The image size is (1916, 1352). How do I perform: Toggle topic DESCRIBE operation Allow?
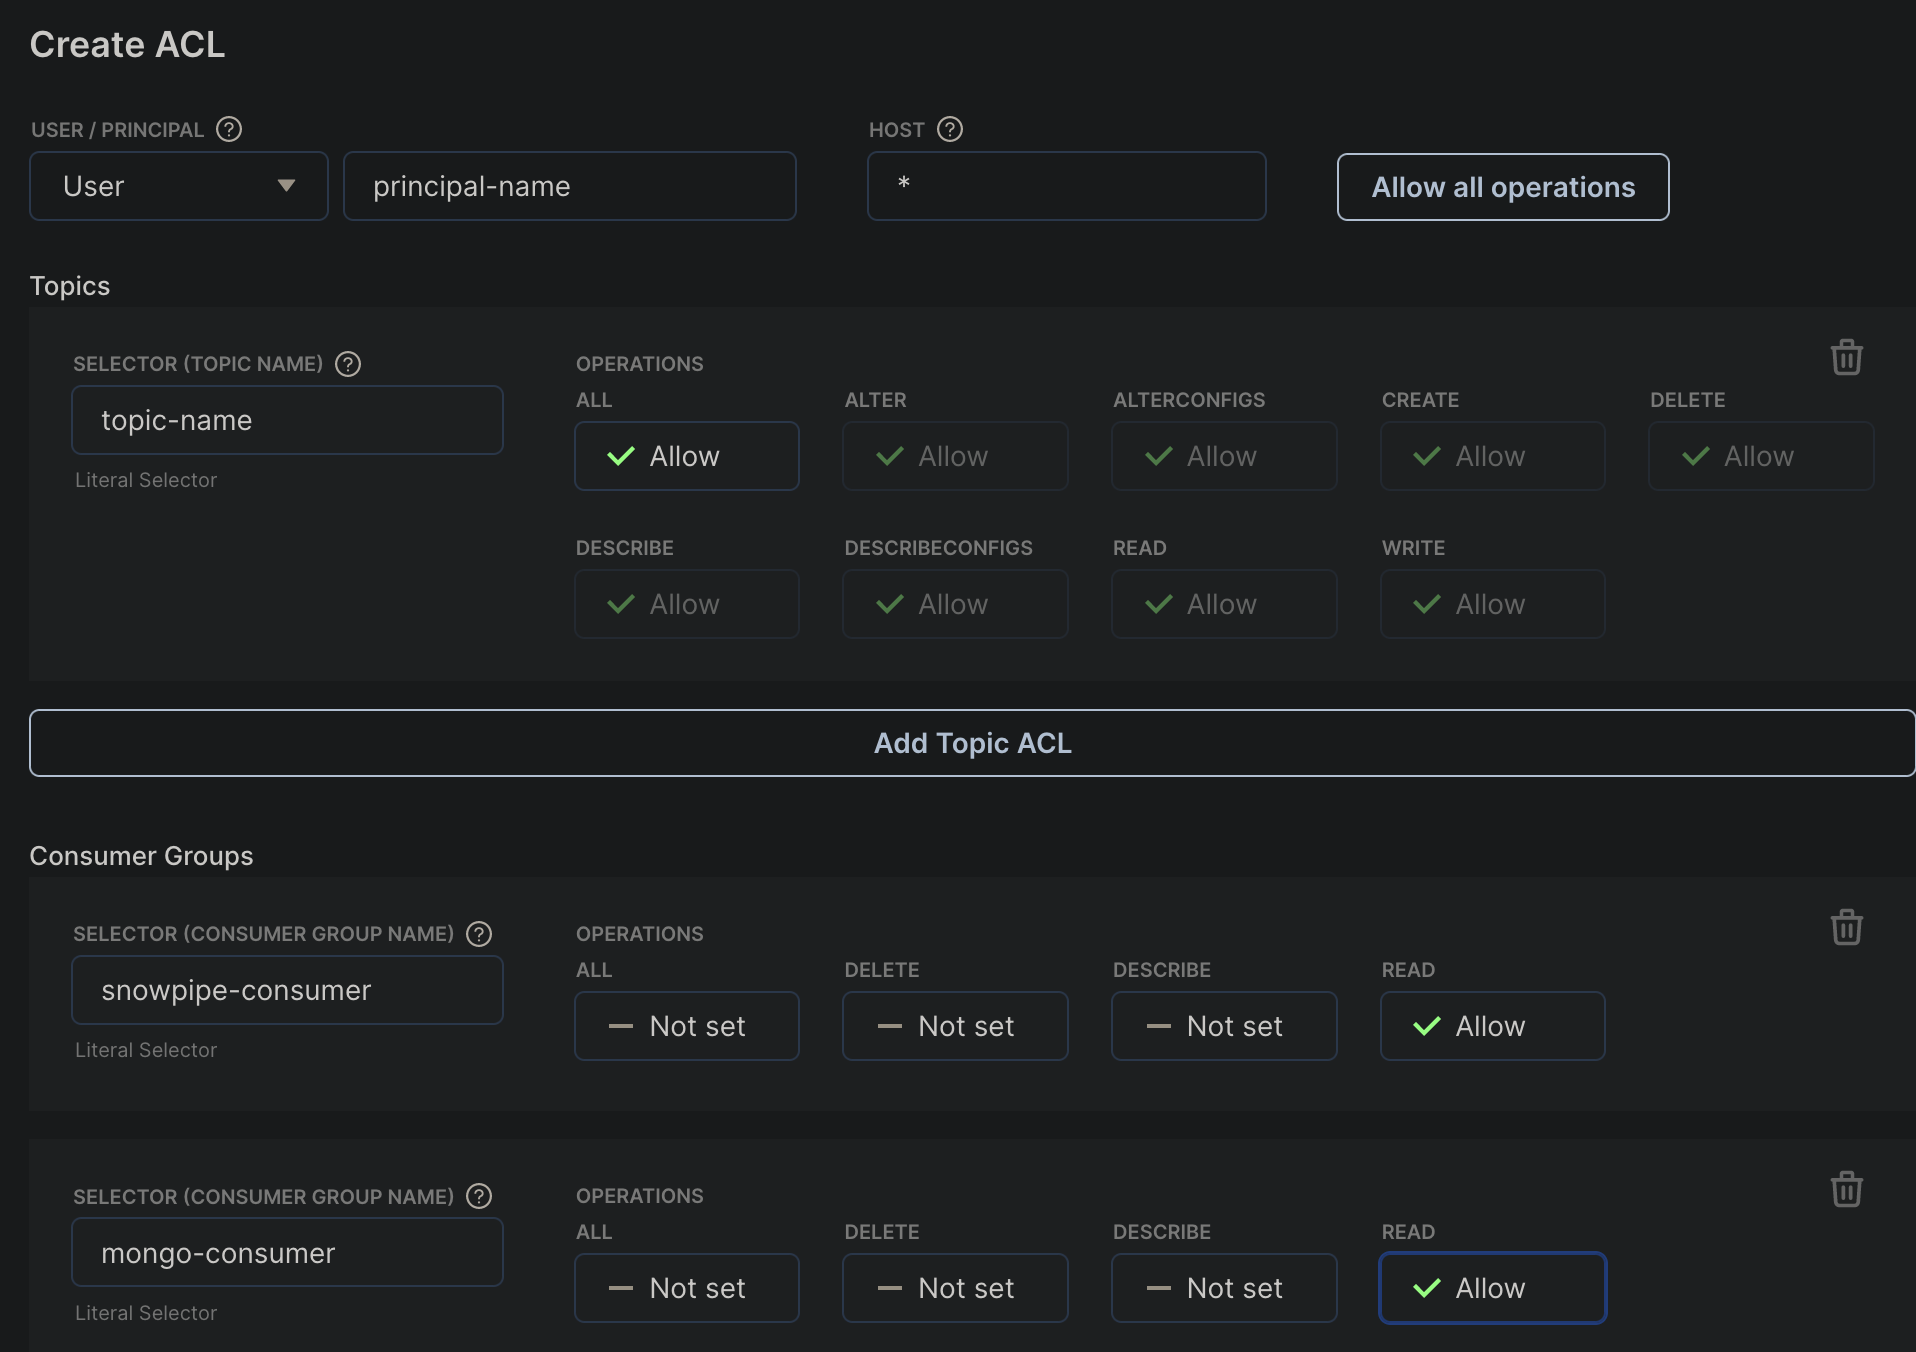[687, 604]
